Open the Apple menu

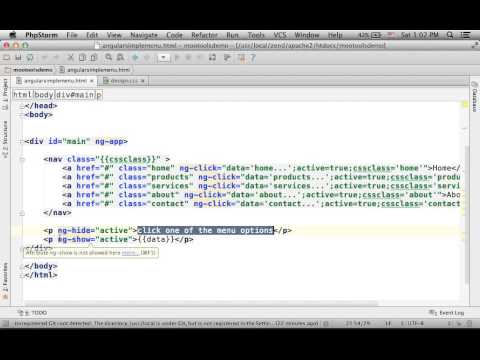(13, 35)
